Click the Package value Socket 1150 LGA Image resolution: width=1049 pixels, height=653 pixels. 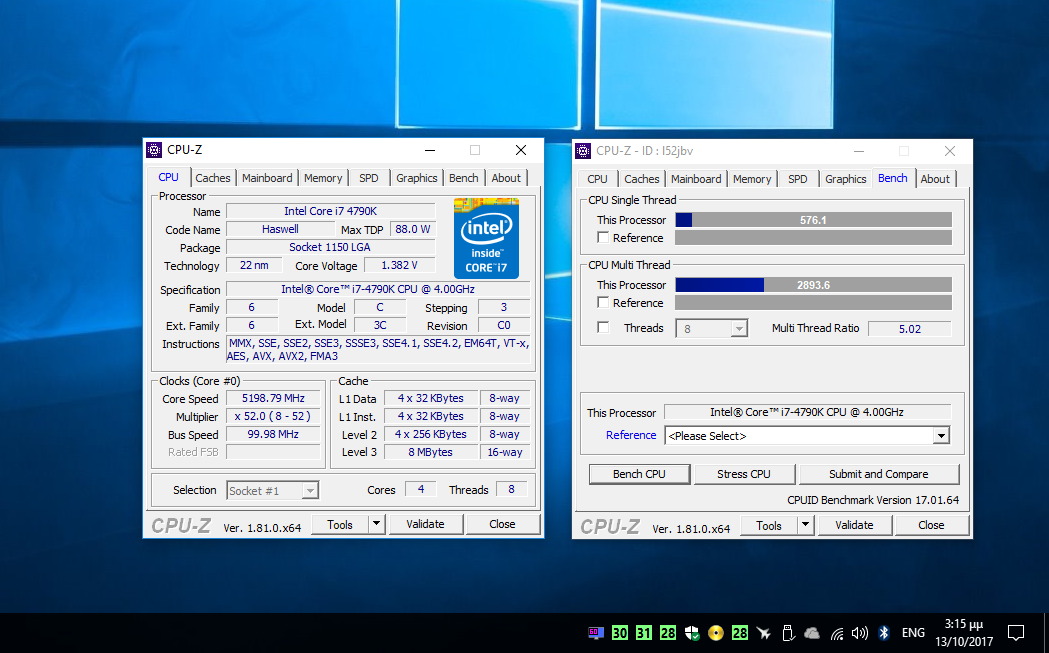[x=330, y=247]
